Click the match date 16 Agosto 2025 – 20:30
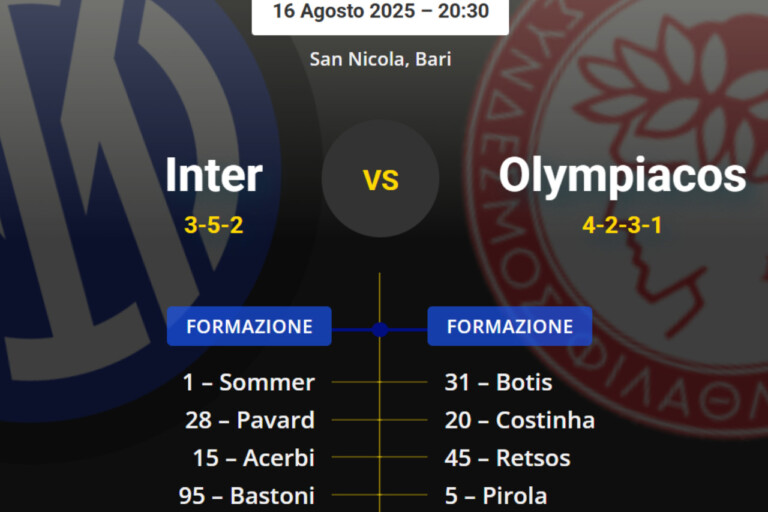Image resolution: width=768 pixels, height=512 pixels. (x=380, y=11)
